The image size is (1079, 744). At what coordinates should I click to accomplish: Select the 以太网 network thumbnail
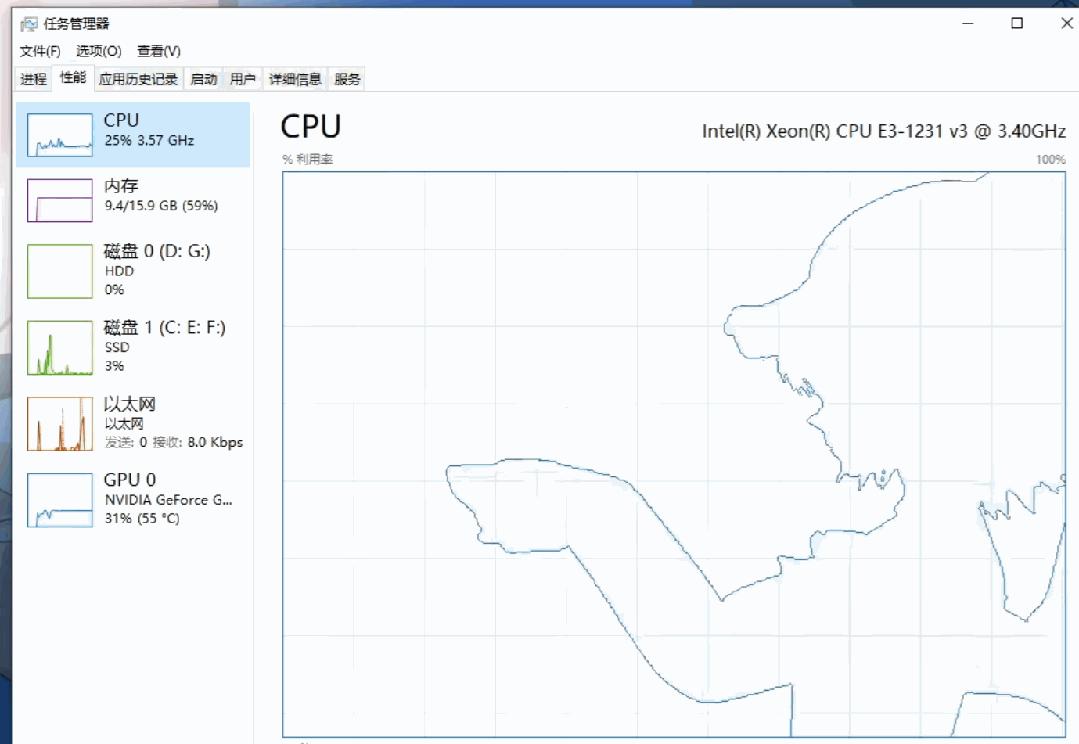[x=60, y=424]
